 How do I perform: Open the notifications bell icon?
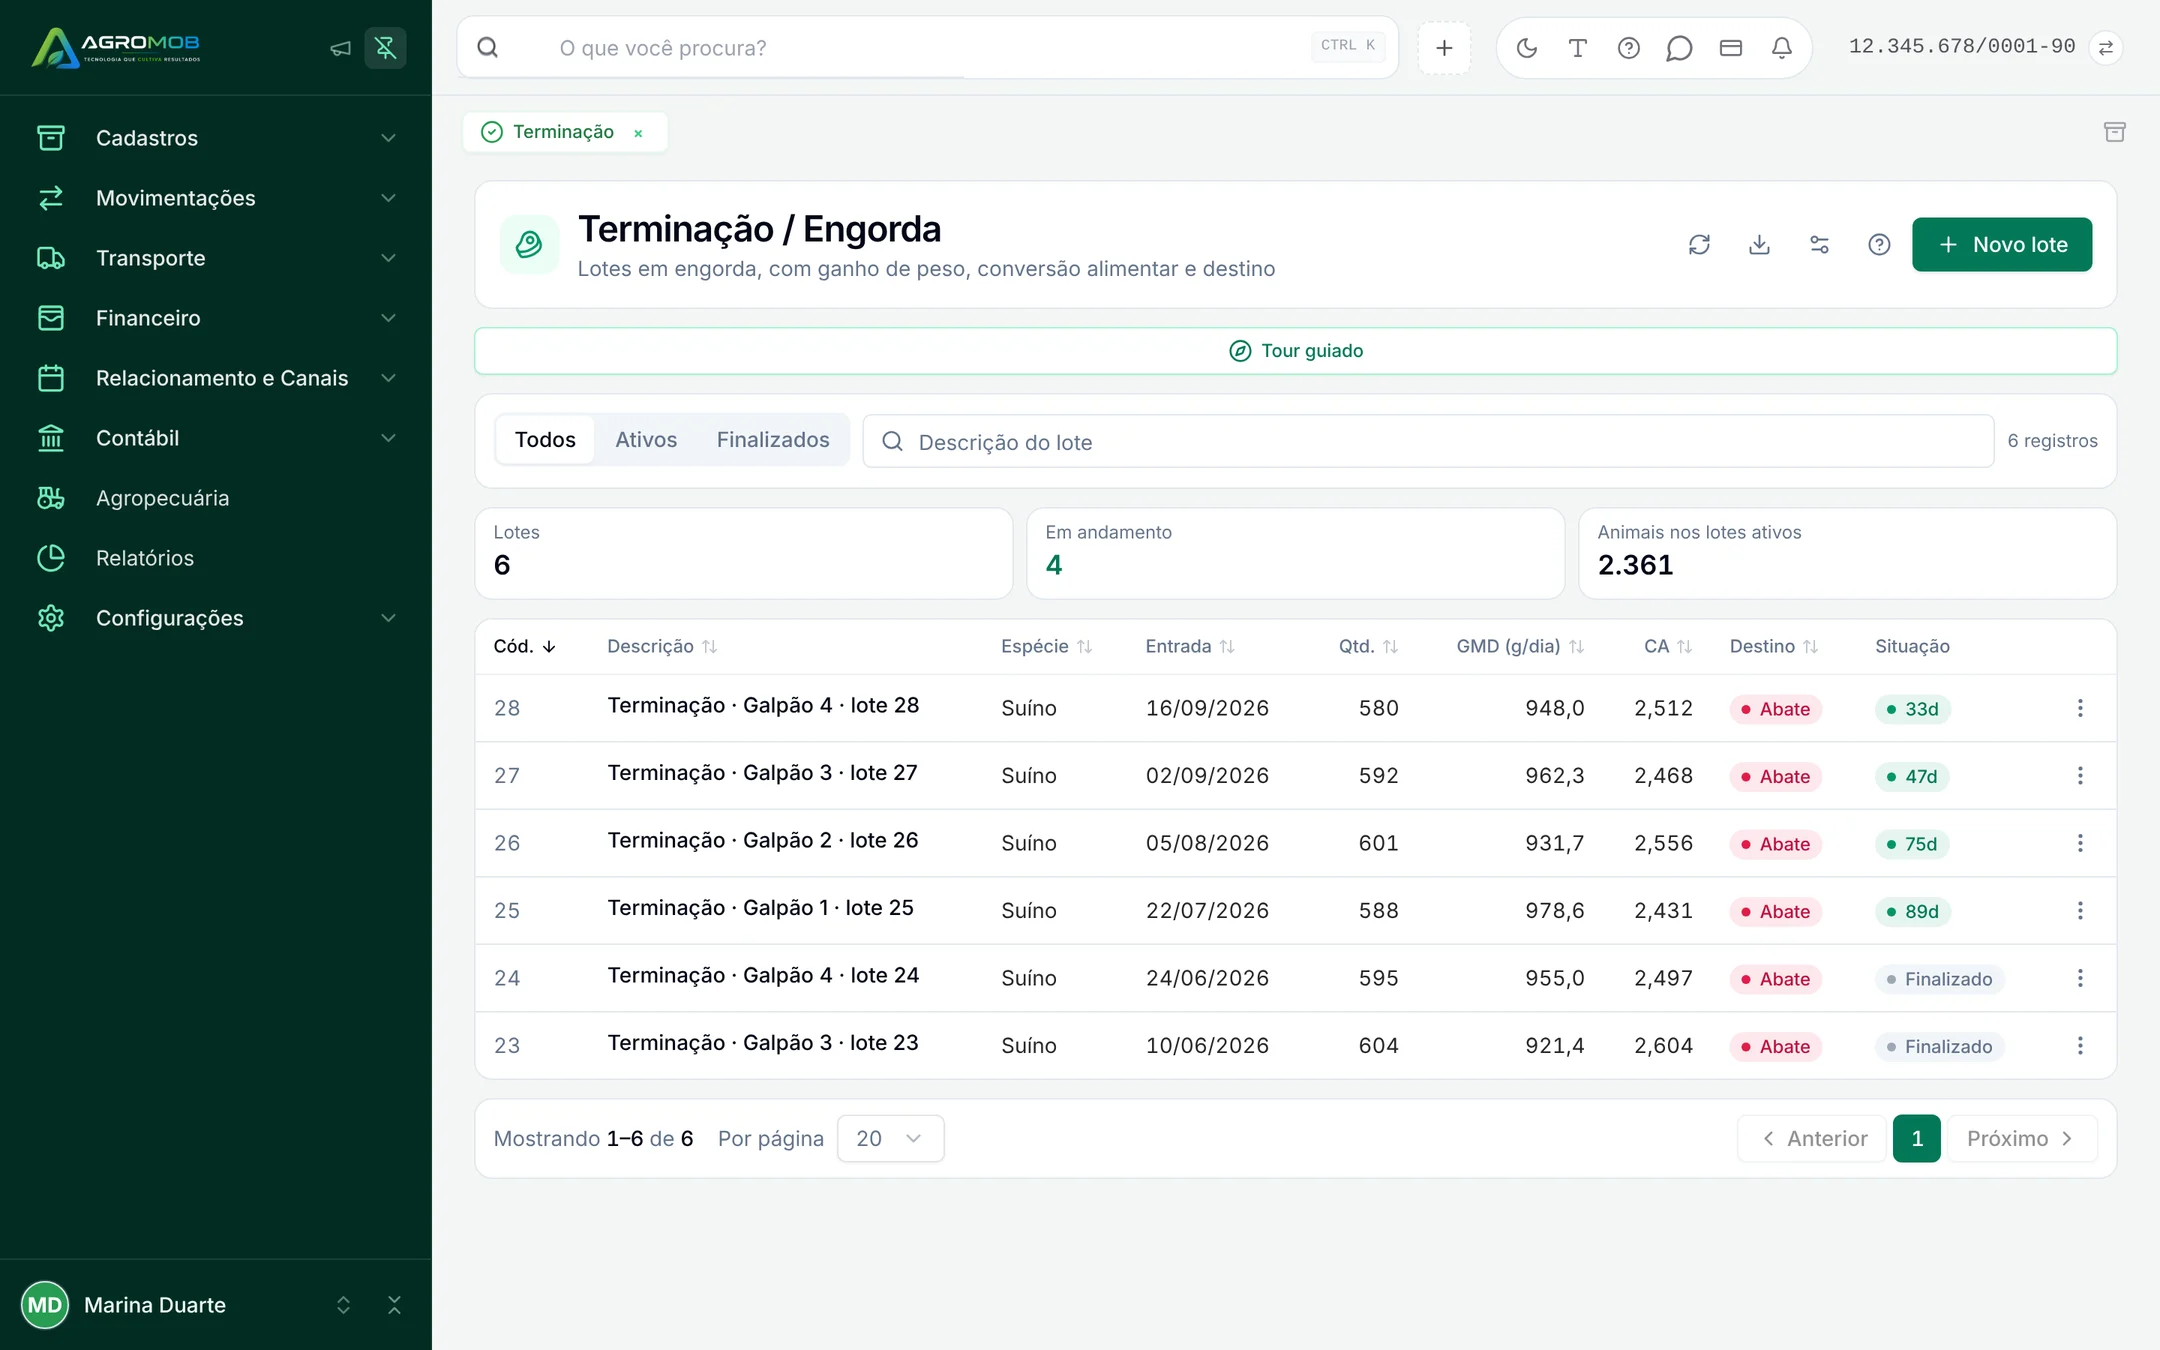coord(1781,48)
